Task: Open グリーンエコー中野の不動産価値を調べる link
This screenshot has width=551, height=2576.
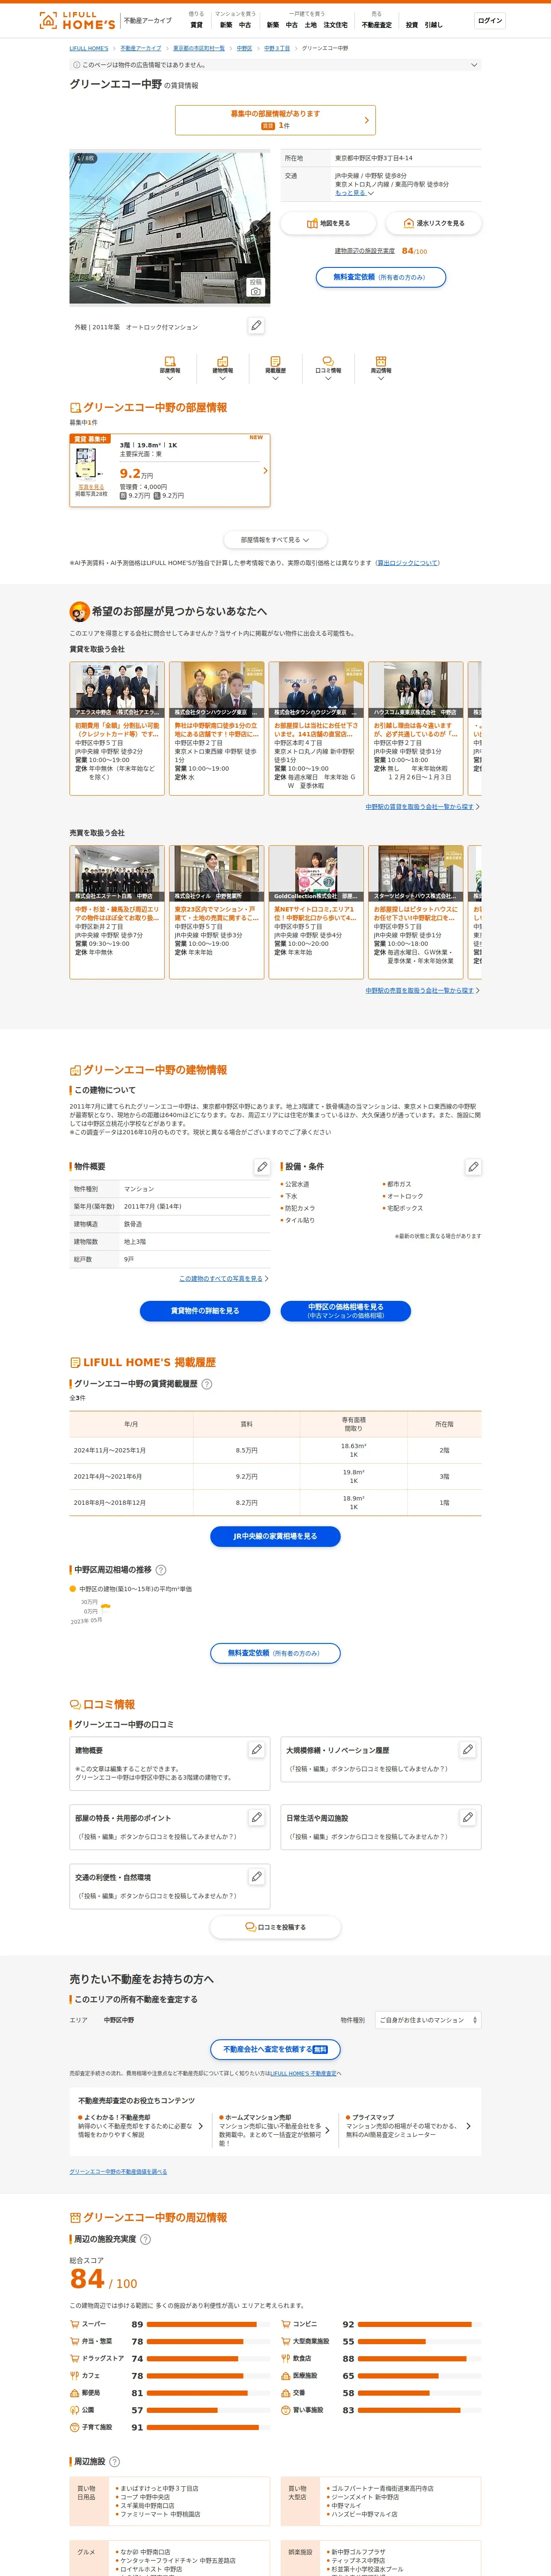Action: tap(118, 2172)
